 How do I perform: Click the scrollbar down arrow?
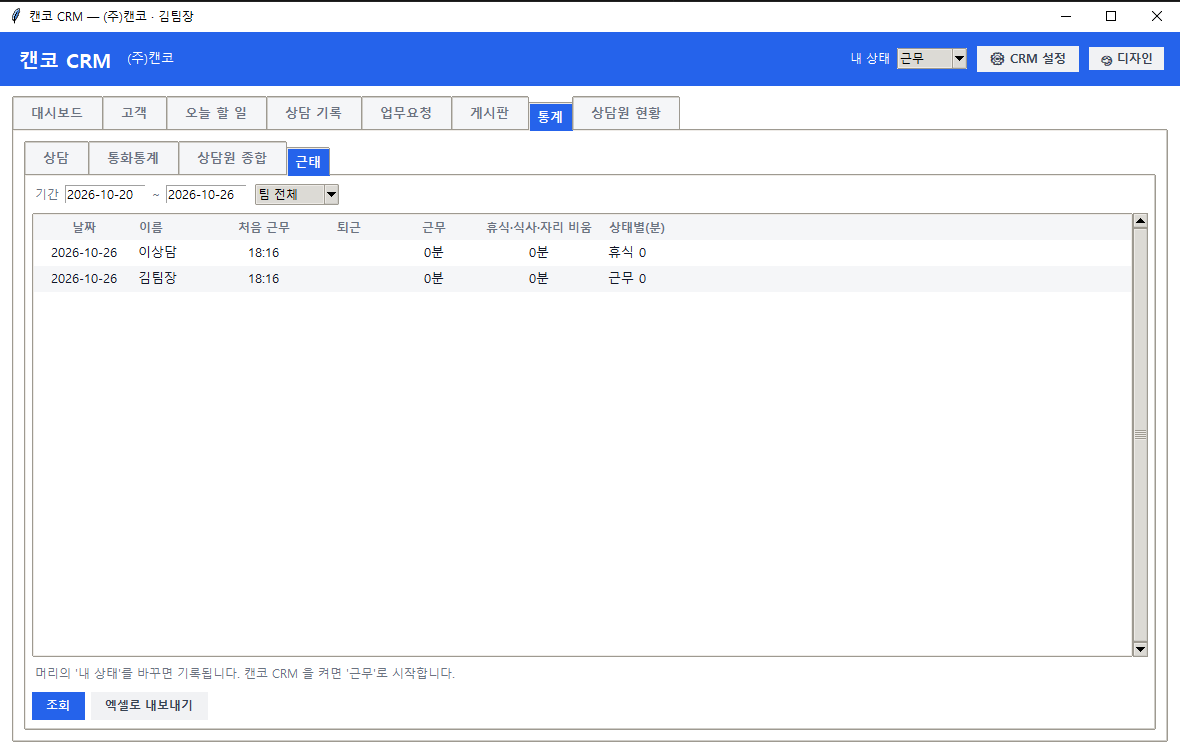click(1140, 649)
